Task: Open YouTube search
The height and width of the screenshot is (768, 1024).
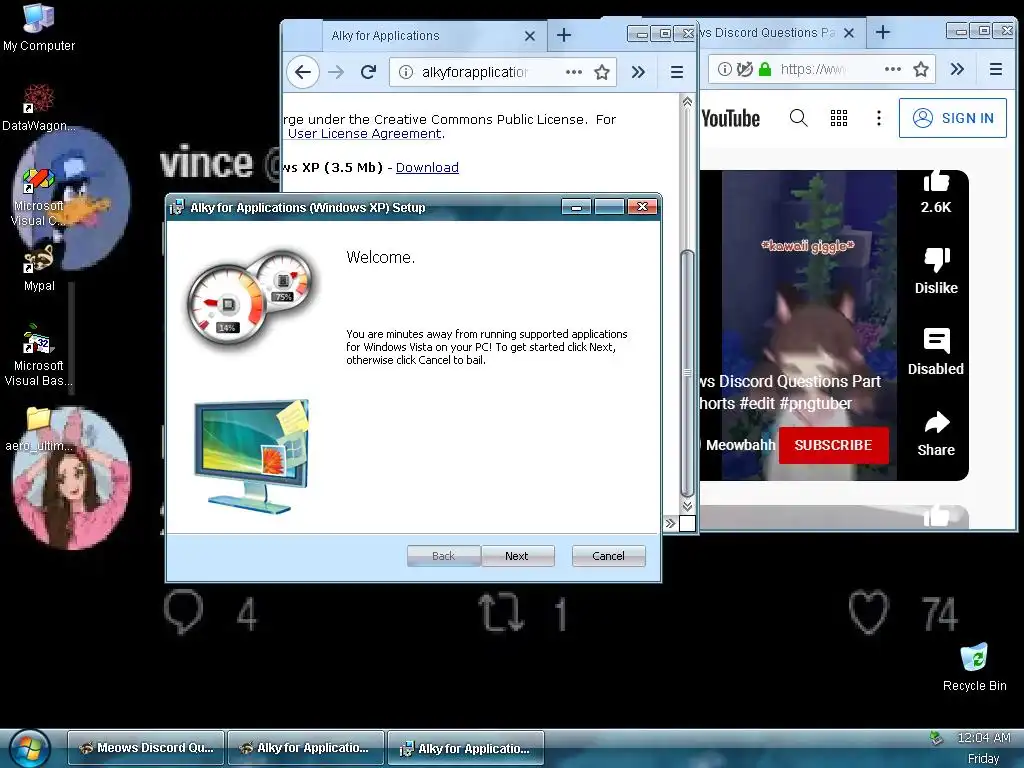Action: [798, 118]
